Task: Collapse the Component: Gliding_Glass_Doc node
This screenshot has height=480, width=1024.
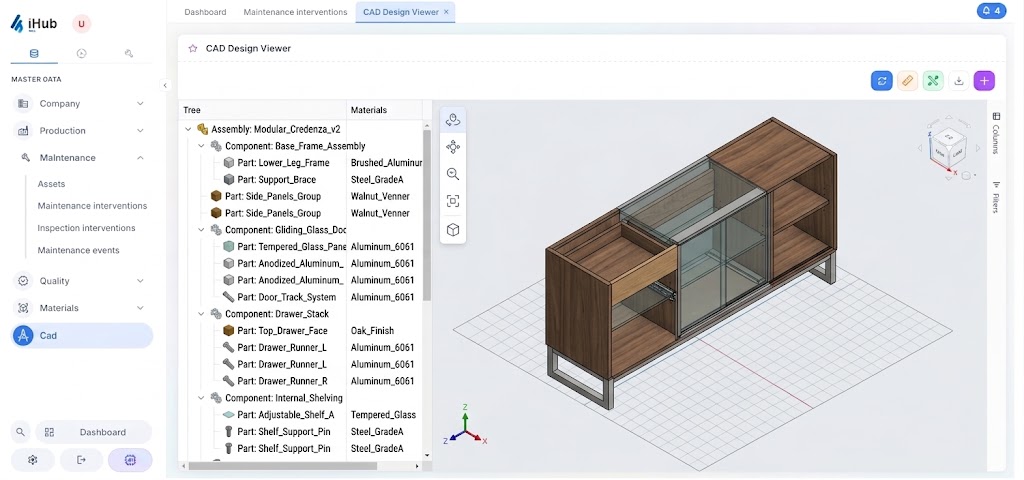Action: coord(202,230)
